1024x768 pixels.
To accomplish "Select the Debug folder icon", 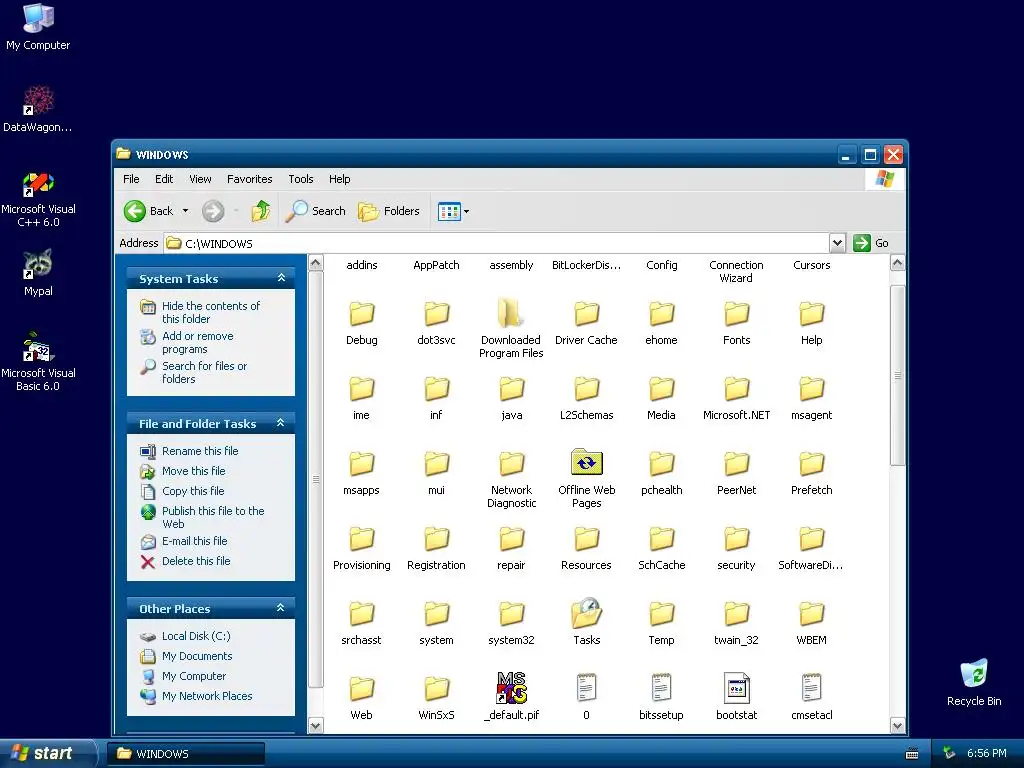I will (361, 313).
